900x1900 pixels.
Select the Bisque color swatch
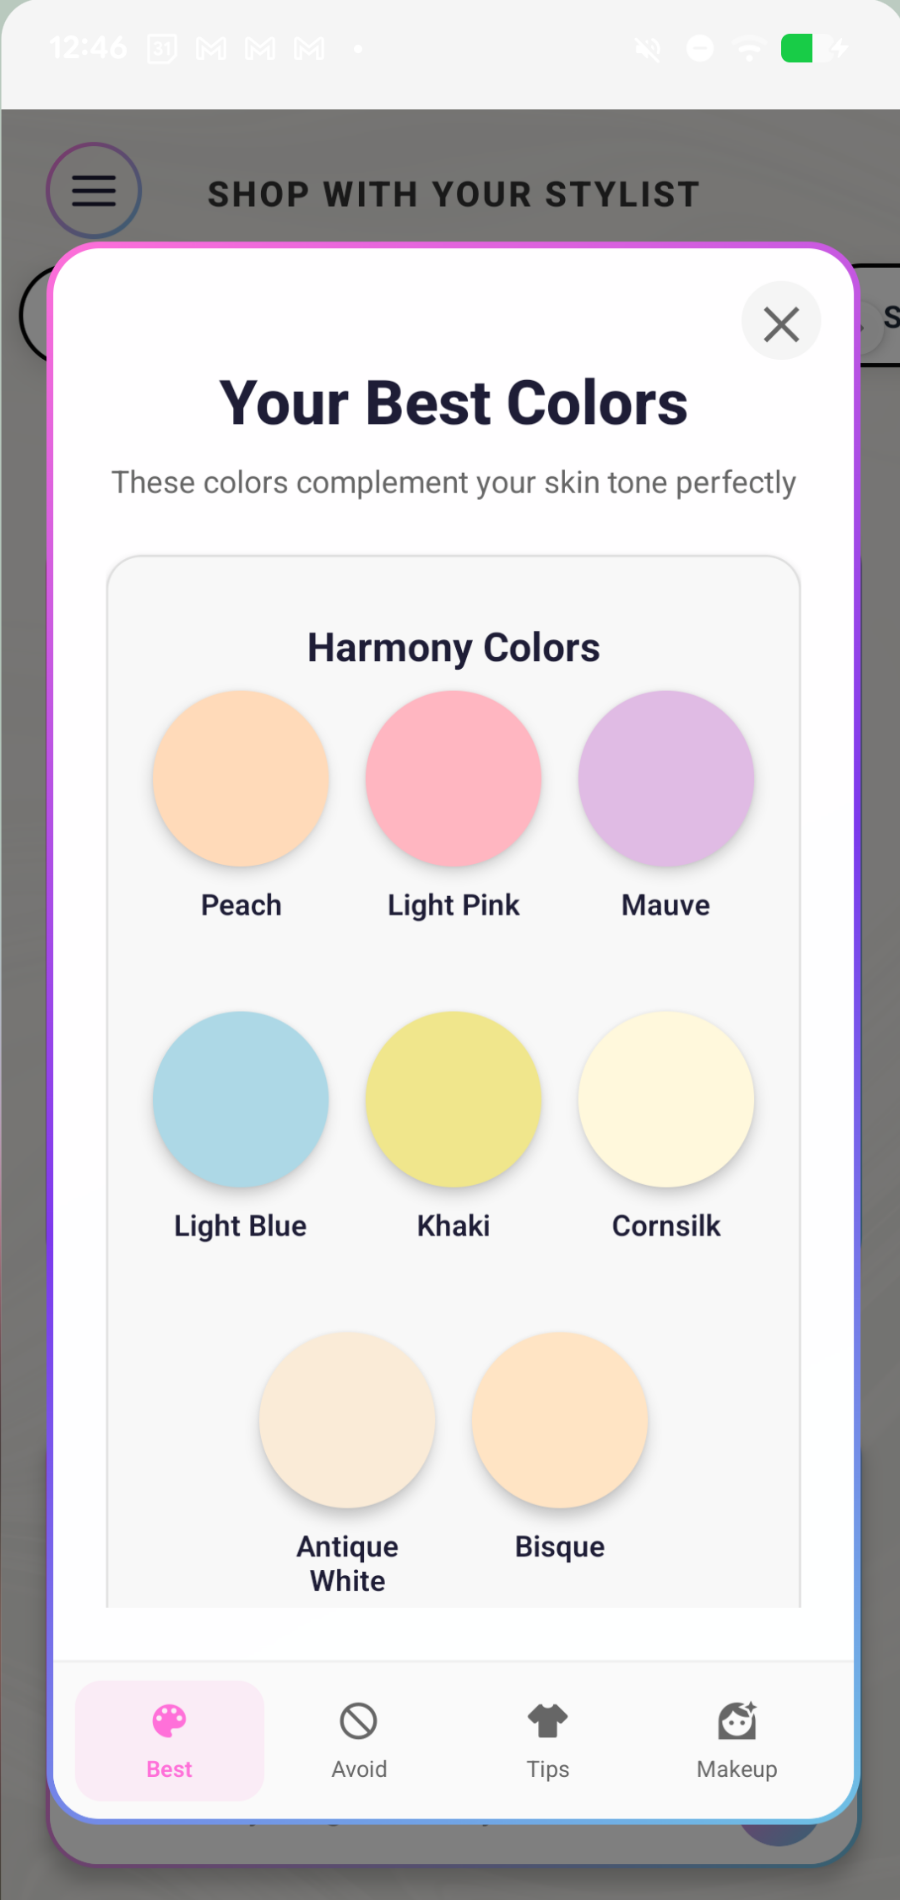coord(560,1420)
